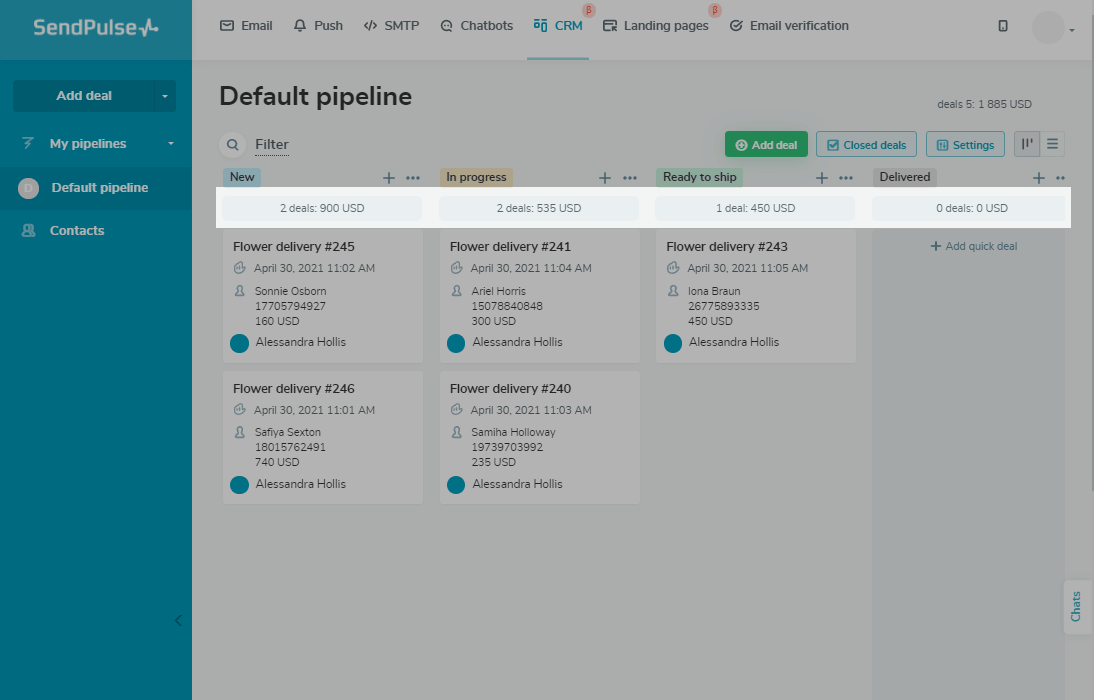
Task: Open three-dots menu for In progress column
Action: [630, 178]
